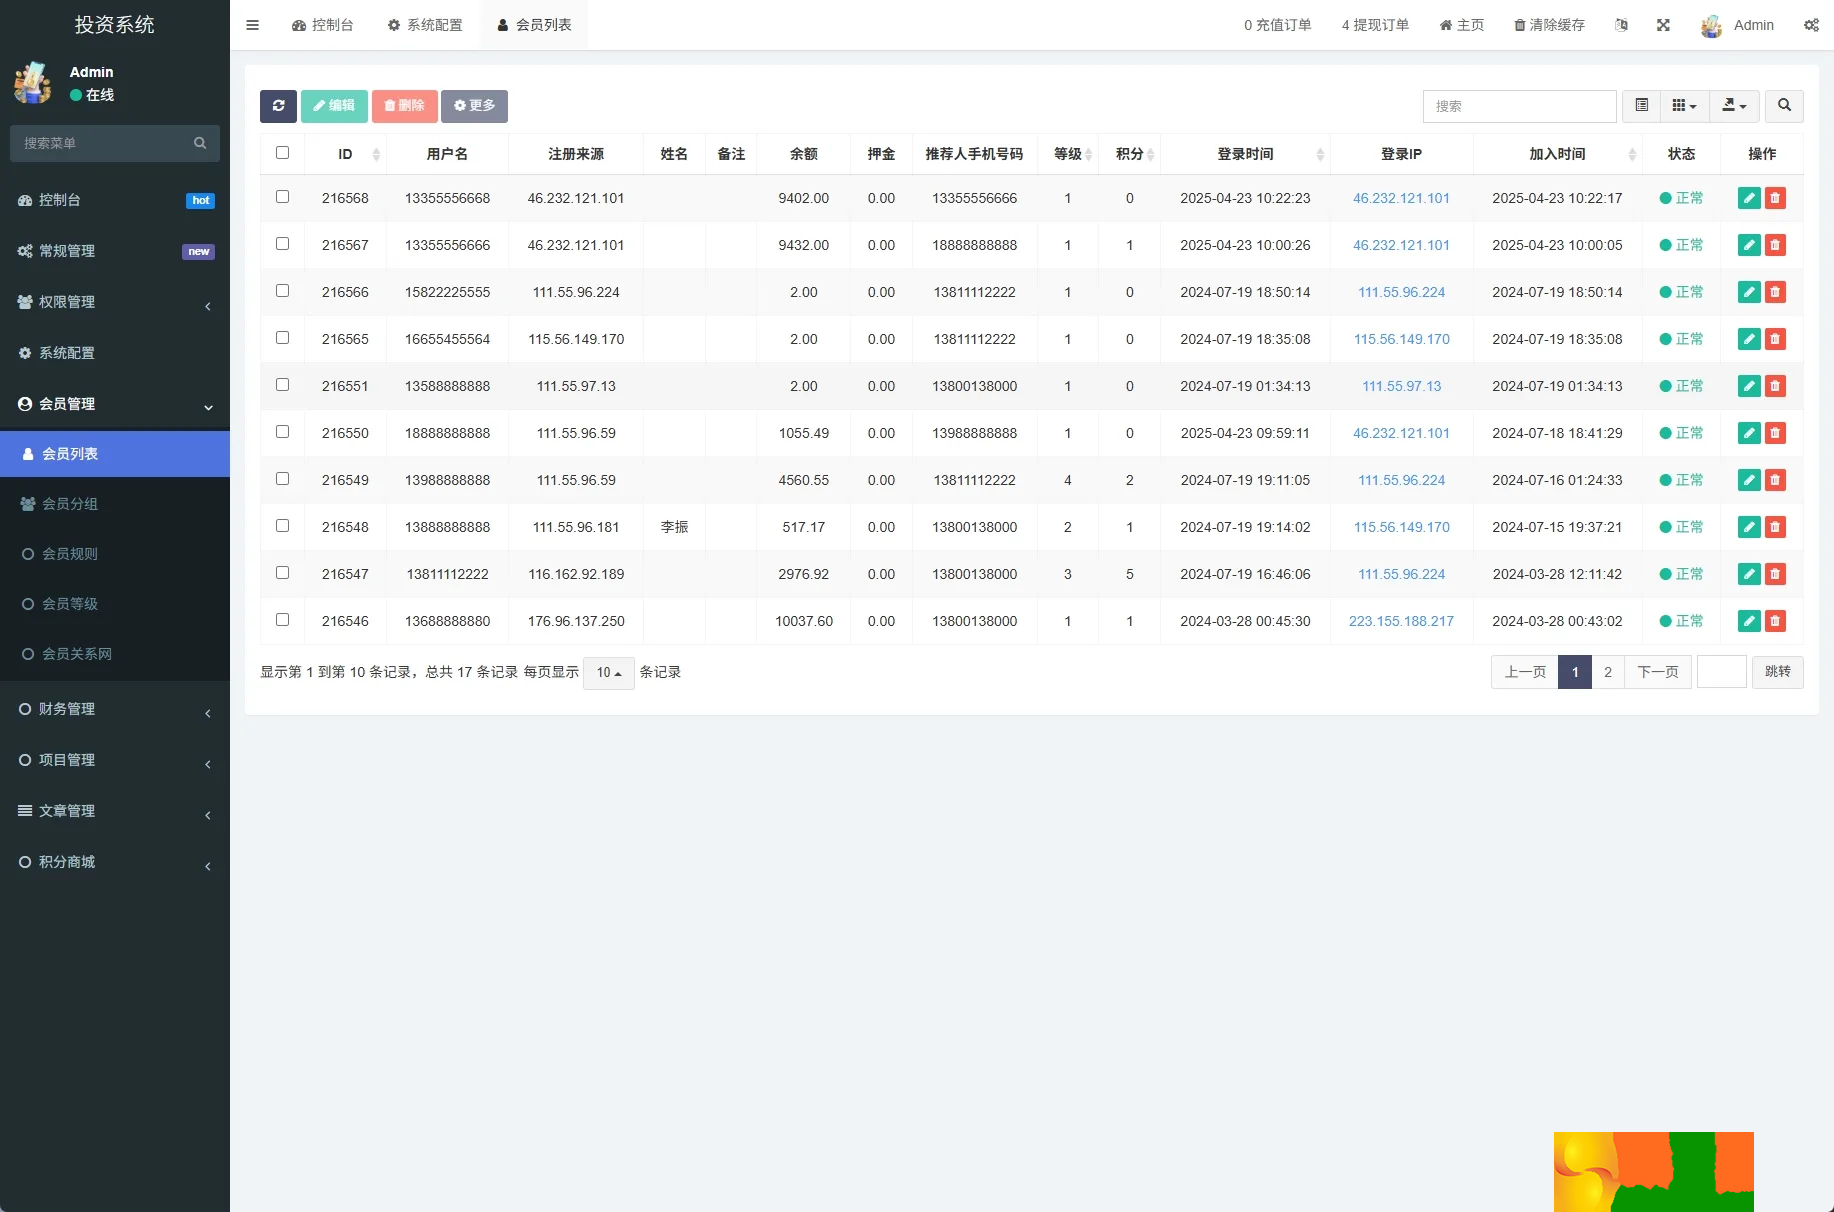Viewport: 1834px width, 1212px height.
Task: Click the gears settings icon in top right
Action: [1811, 25]
